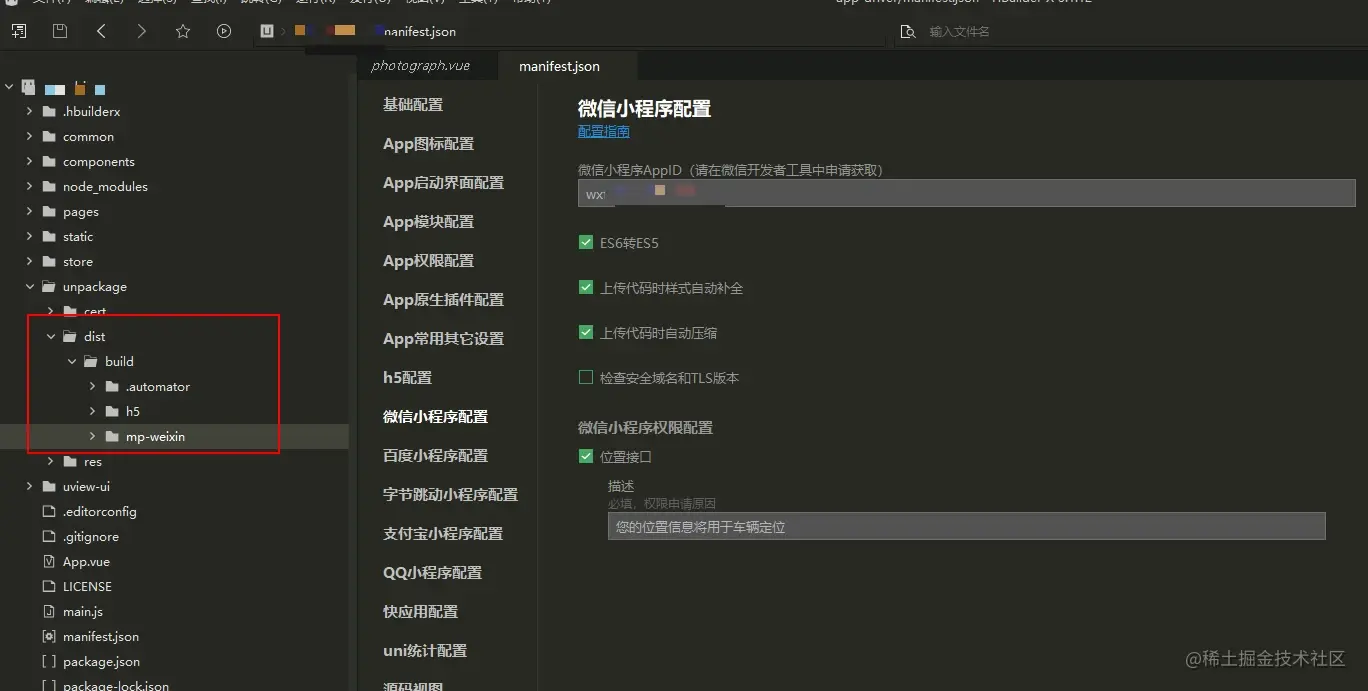Click the .editorconfig file icon
Viewport: 1368px width, 691px height.
pos(49,511)
